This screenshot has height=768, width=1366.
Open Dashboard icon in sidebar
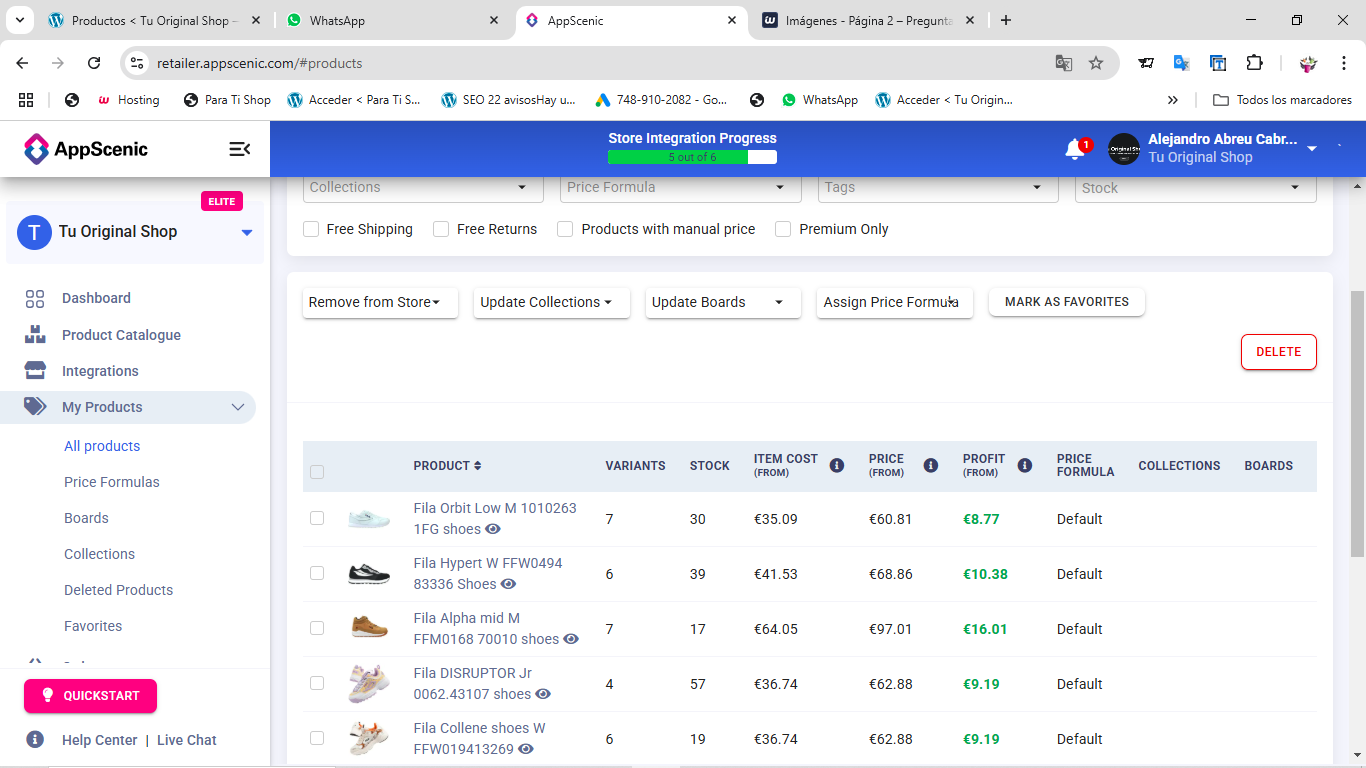pyautogui.click(x=35, y=298)
